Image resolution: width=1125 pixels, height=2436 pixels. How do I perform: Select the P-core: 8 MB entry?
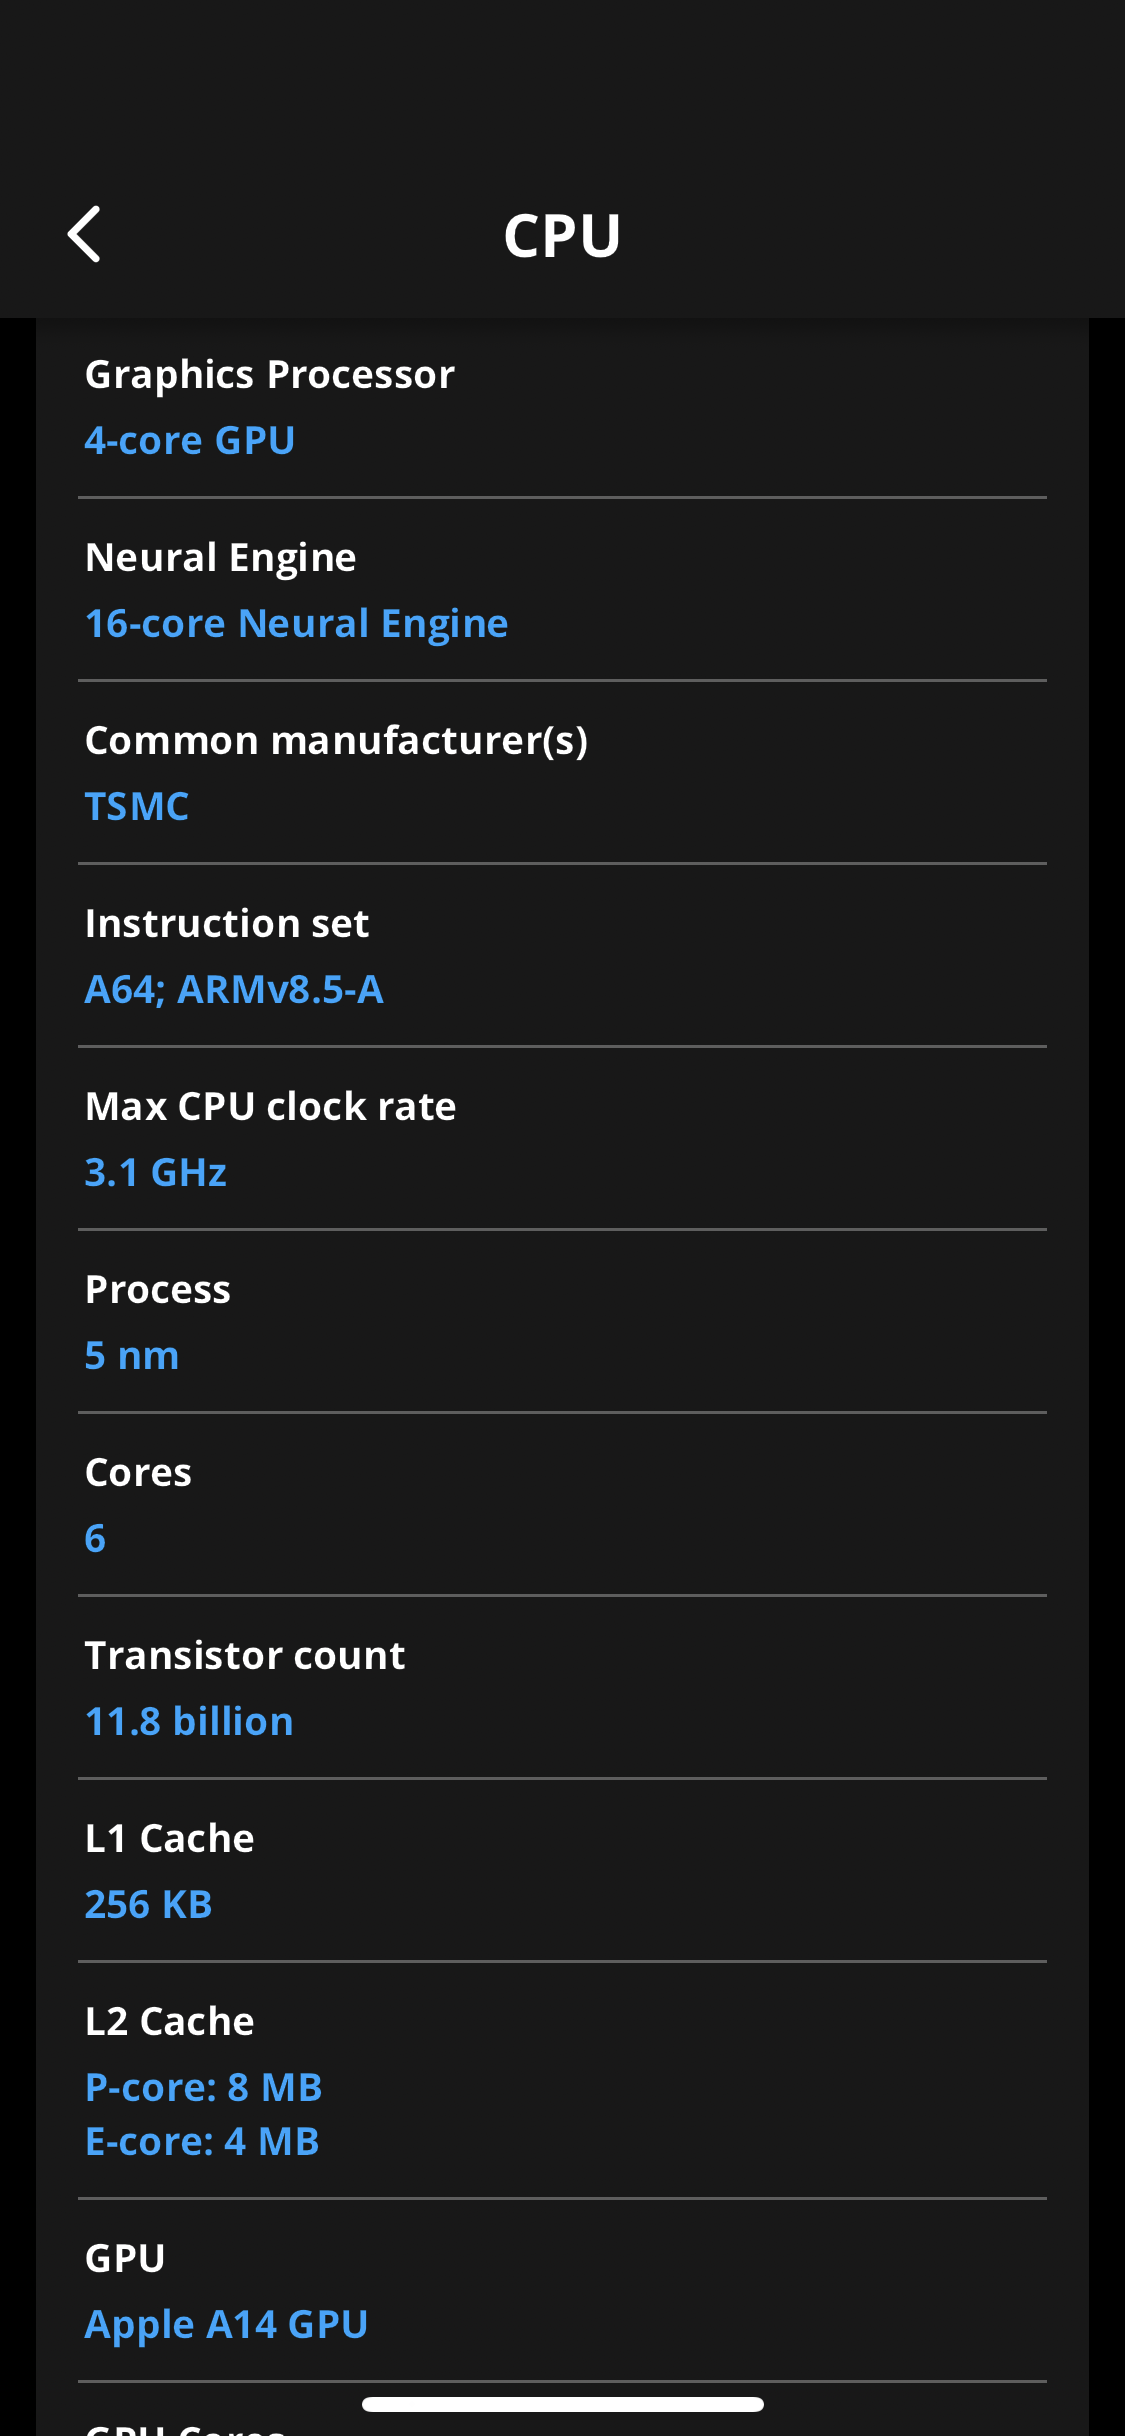click(204, 2087)
